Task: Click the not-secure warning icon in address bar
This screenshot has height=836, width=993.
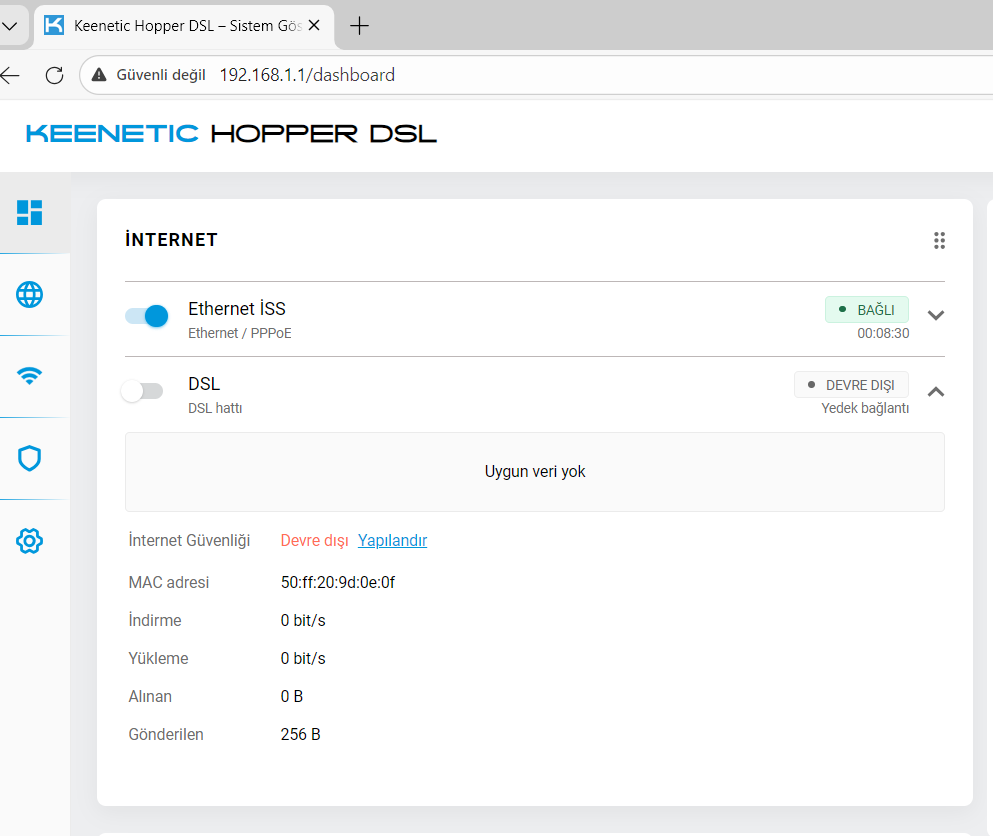Action: pyautogui.click(x=99, y=75)
